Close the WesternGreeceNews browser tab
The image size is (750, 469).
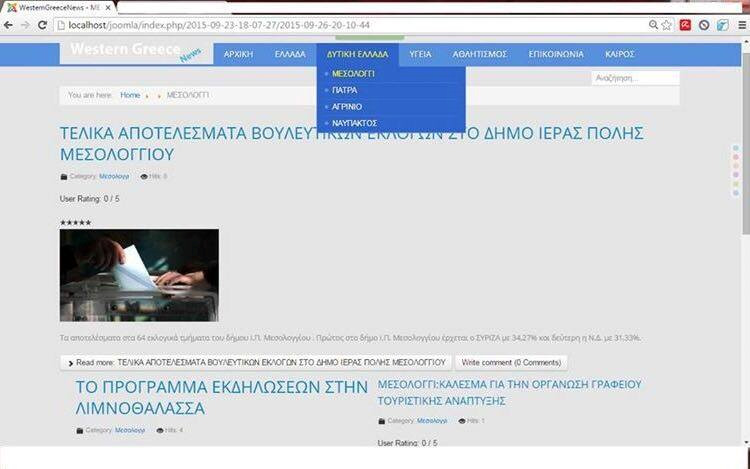pos(108,8)
